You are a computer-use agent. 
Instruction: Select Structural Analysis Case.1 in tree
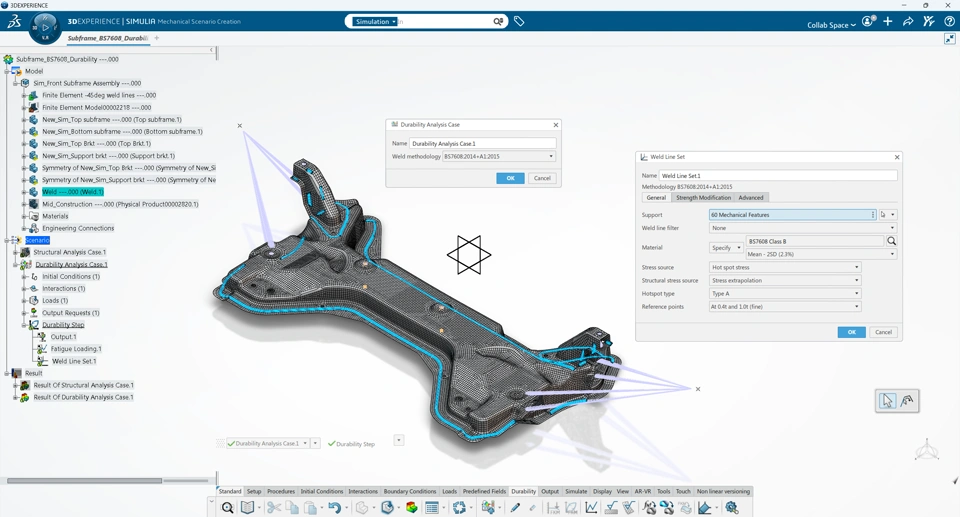click(x=69, y=252)
